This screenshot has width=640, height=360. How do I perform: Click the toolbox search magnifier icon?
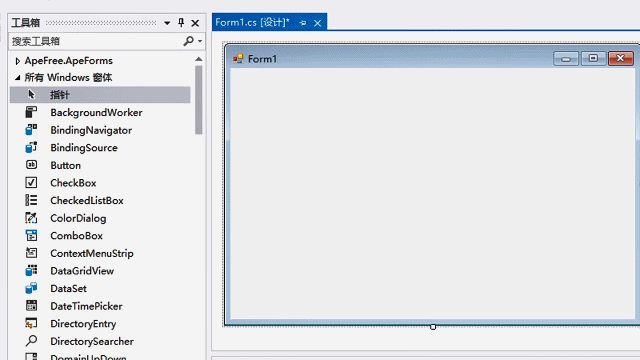[x=188, y=41]
